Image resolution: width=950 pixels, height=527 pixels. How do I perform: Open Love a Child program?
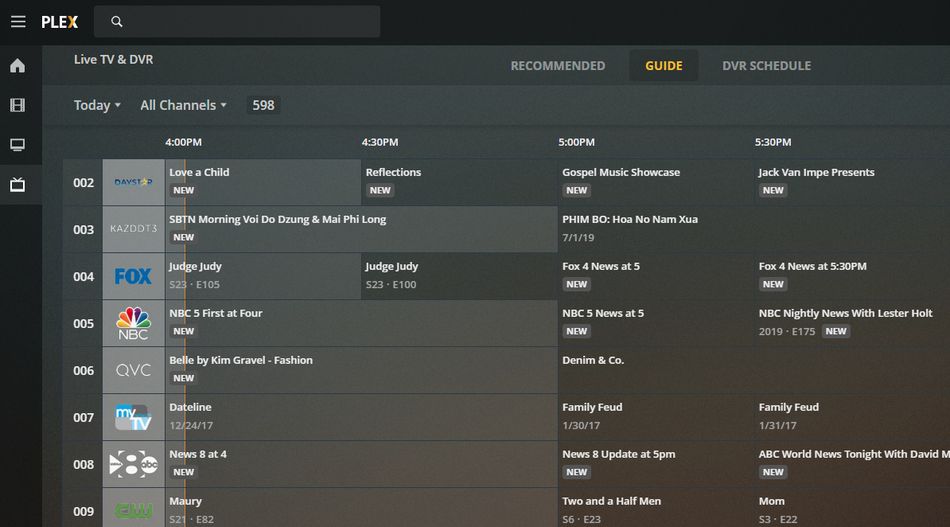(x=263, y=182)
